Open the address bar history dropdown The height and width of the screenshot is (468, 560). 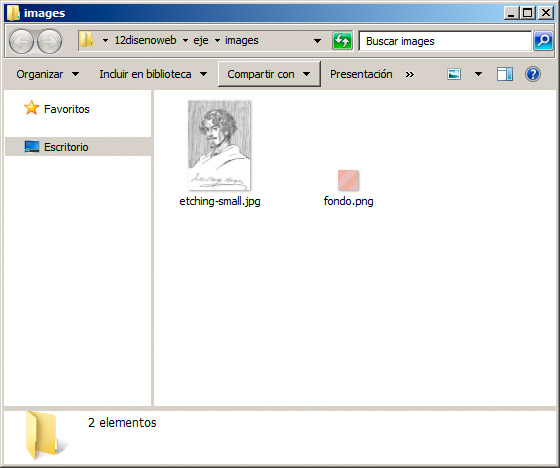pos(317,41)
